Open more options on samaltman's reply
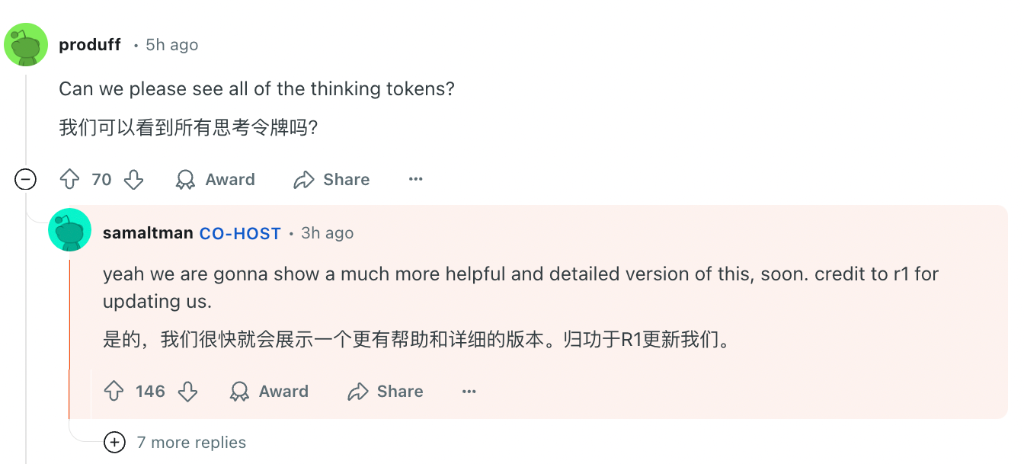The width and height of the screenshot is (1024, 464). pos(469,391)
